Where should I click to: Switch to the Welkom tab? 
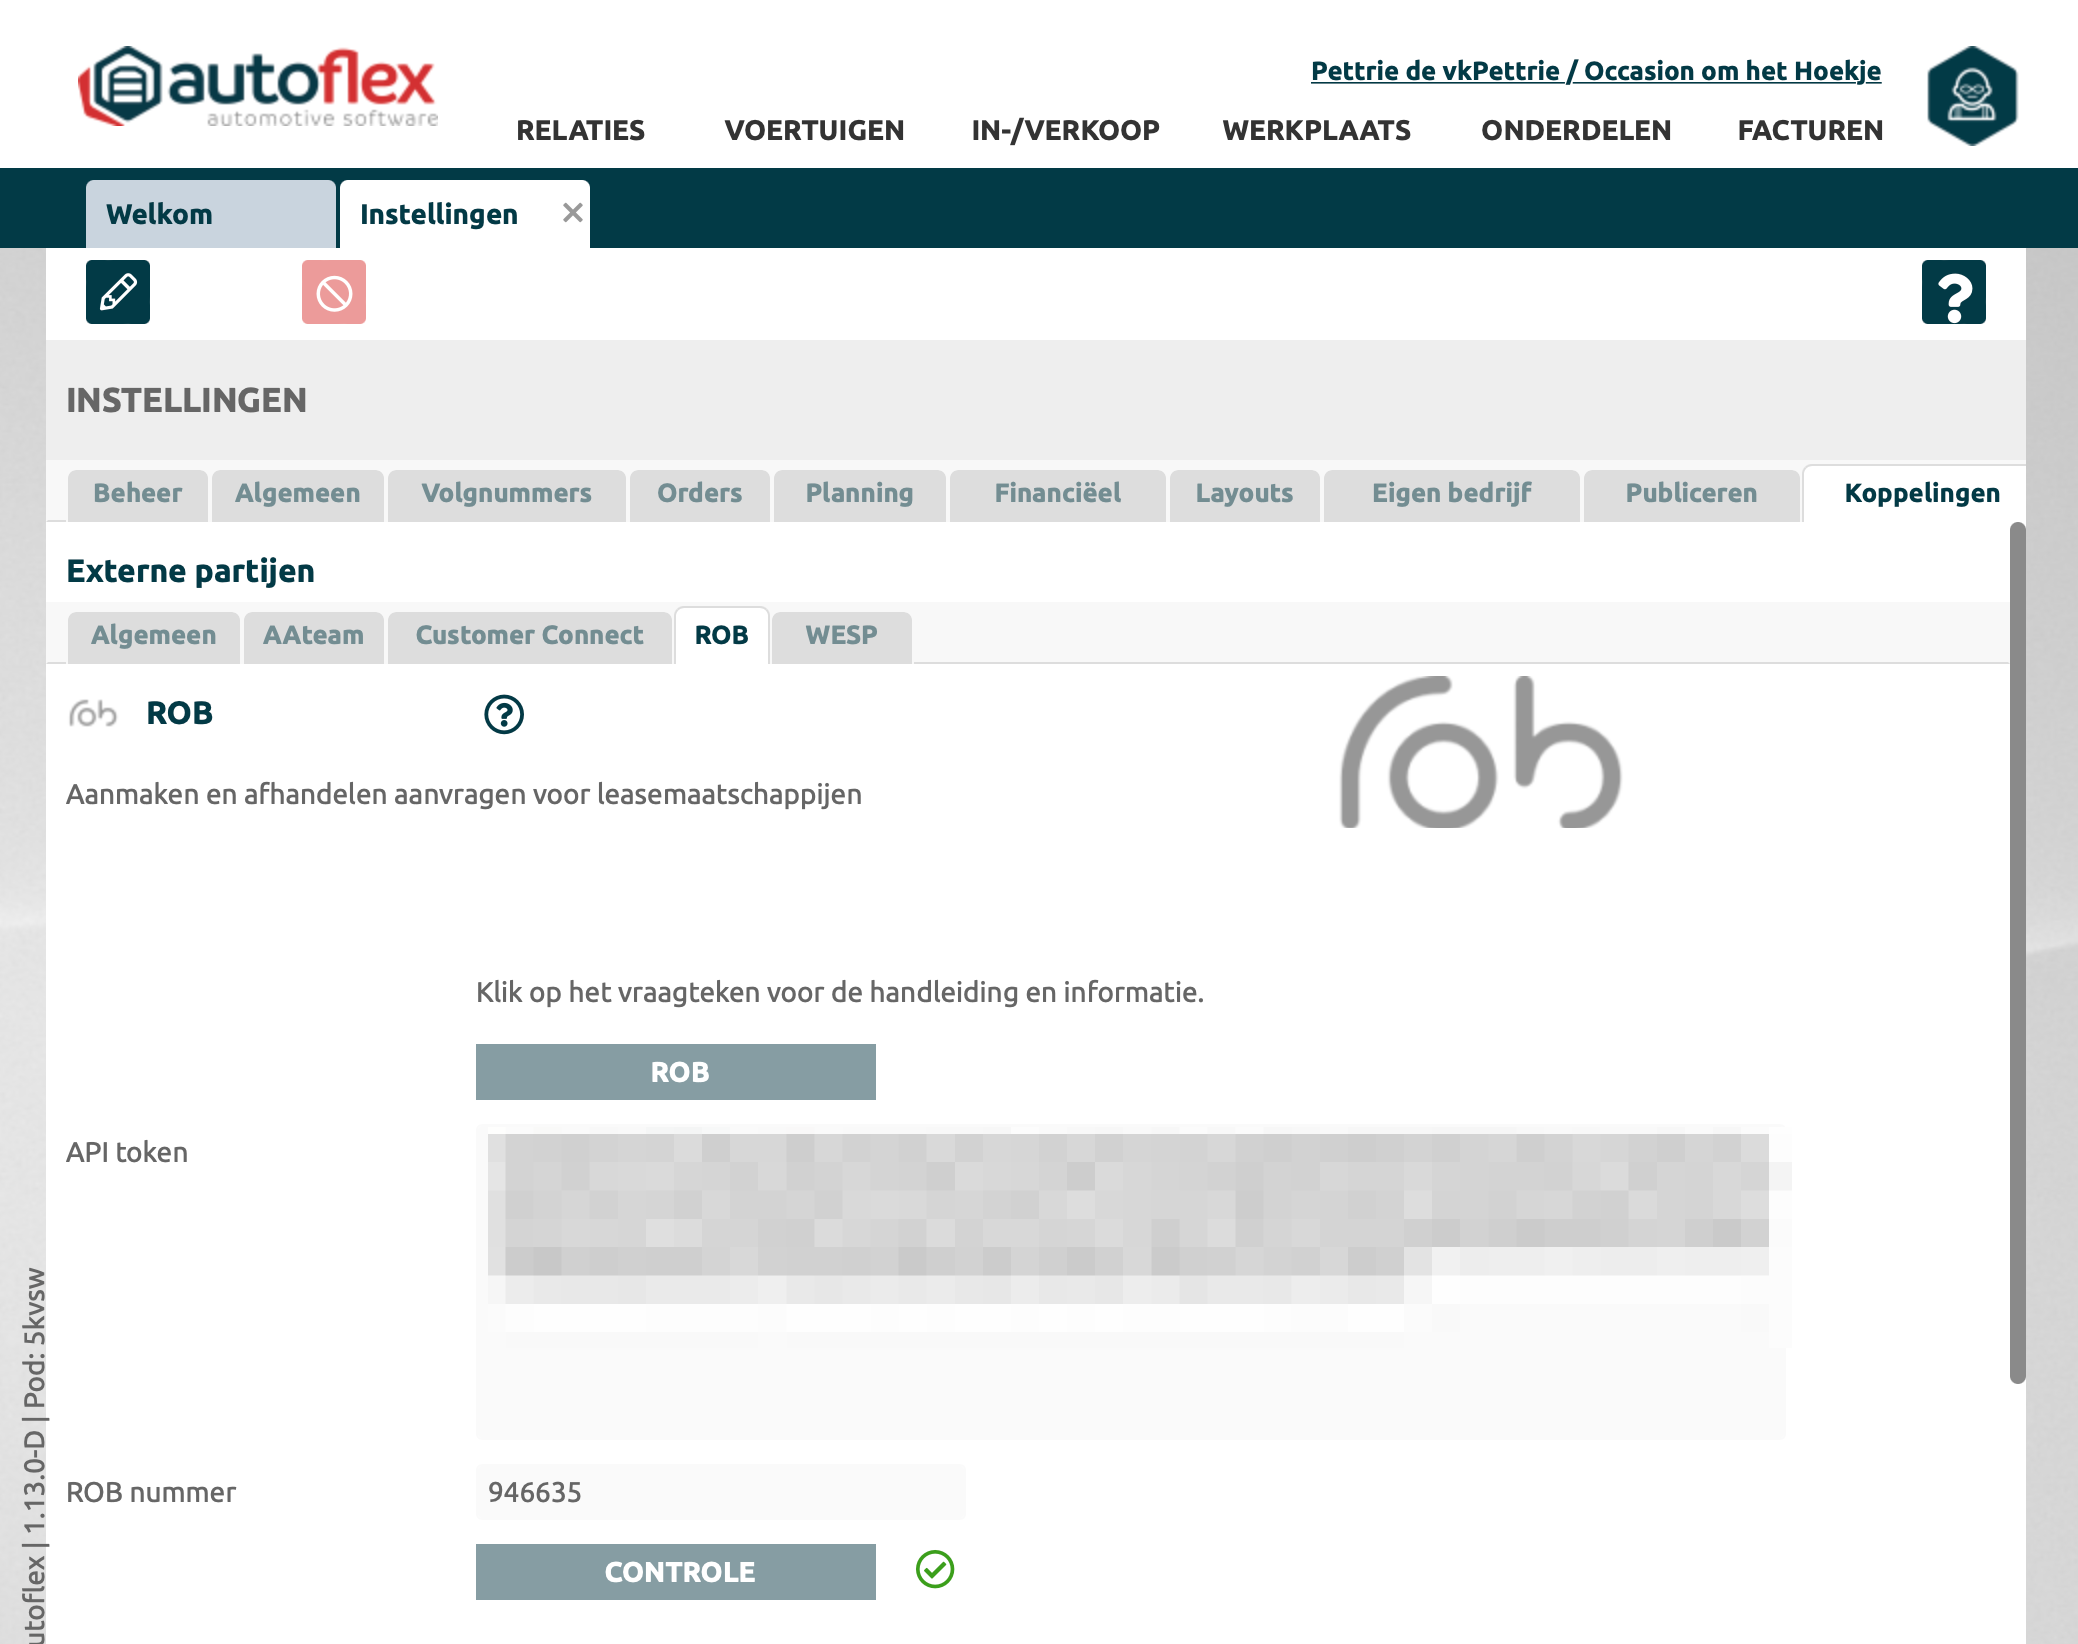[210, 214]
